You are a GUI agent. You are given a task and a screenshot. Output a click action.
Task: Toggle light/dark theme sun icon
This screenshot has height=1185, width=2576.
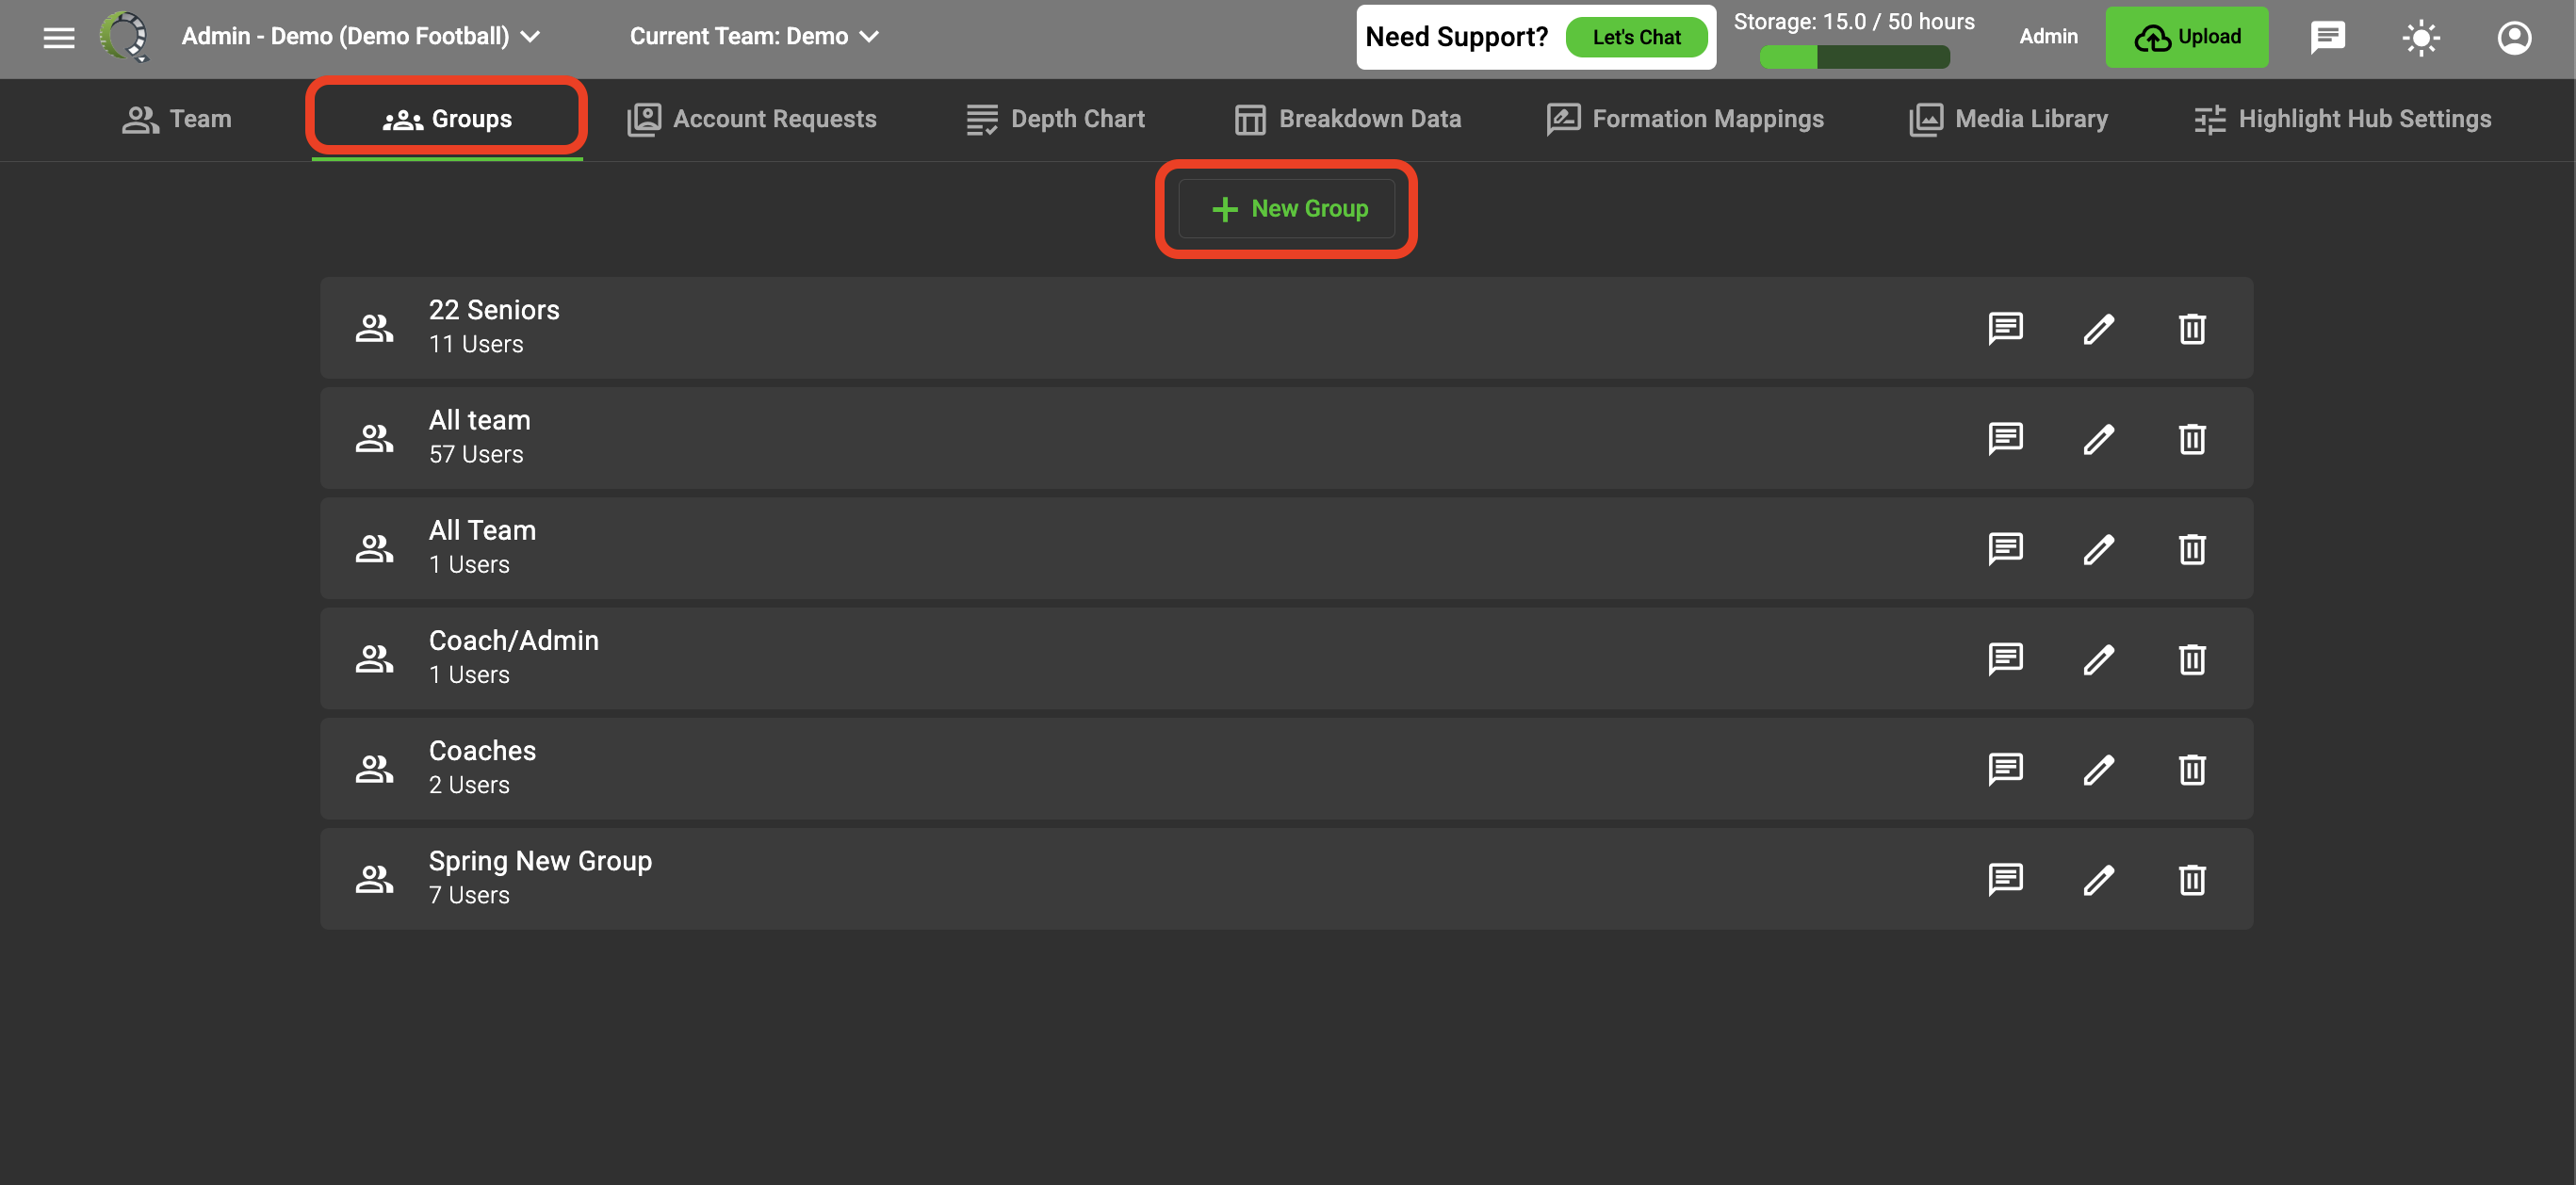click(2421, 37)
